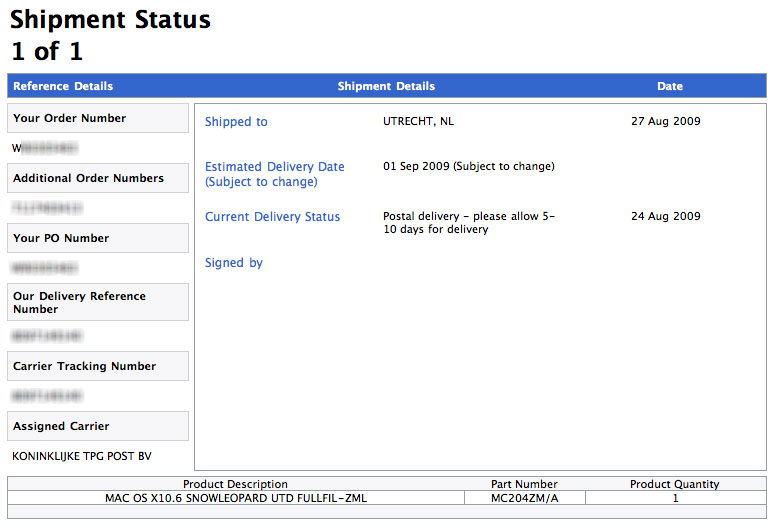Click the Shipped to label
The width and height of the screenshot is (773, 527).
(236, 122)
